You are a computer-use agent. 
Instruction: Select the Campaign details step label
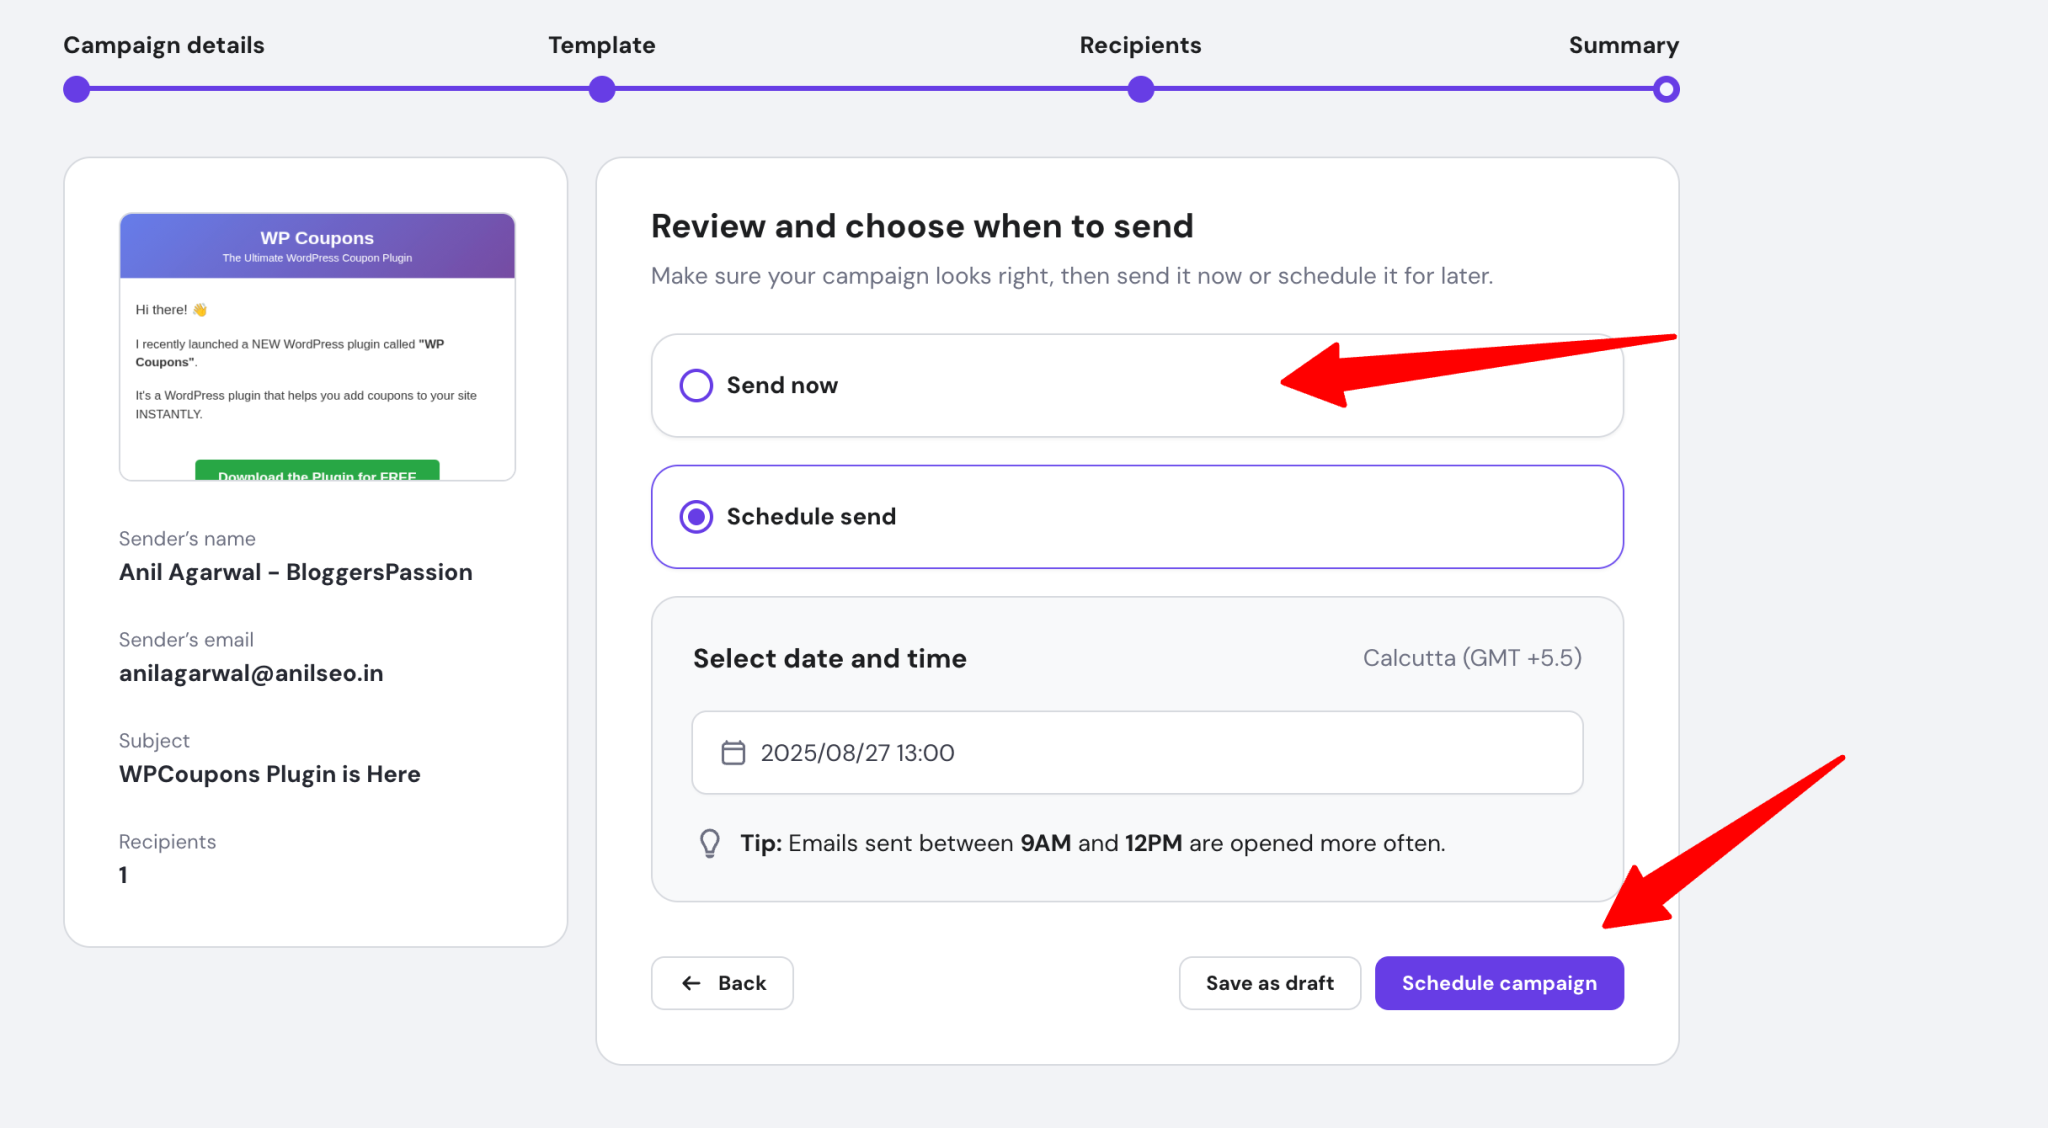[x=164, y=45]
